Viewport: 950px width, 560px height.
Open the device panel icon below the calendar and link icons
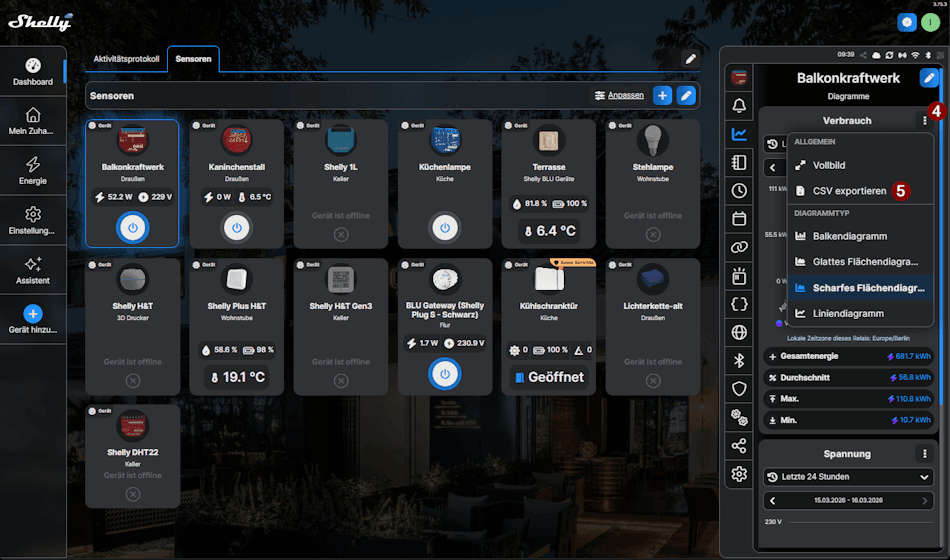tap(739, 276)
